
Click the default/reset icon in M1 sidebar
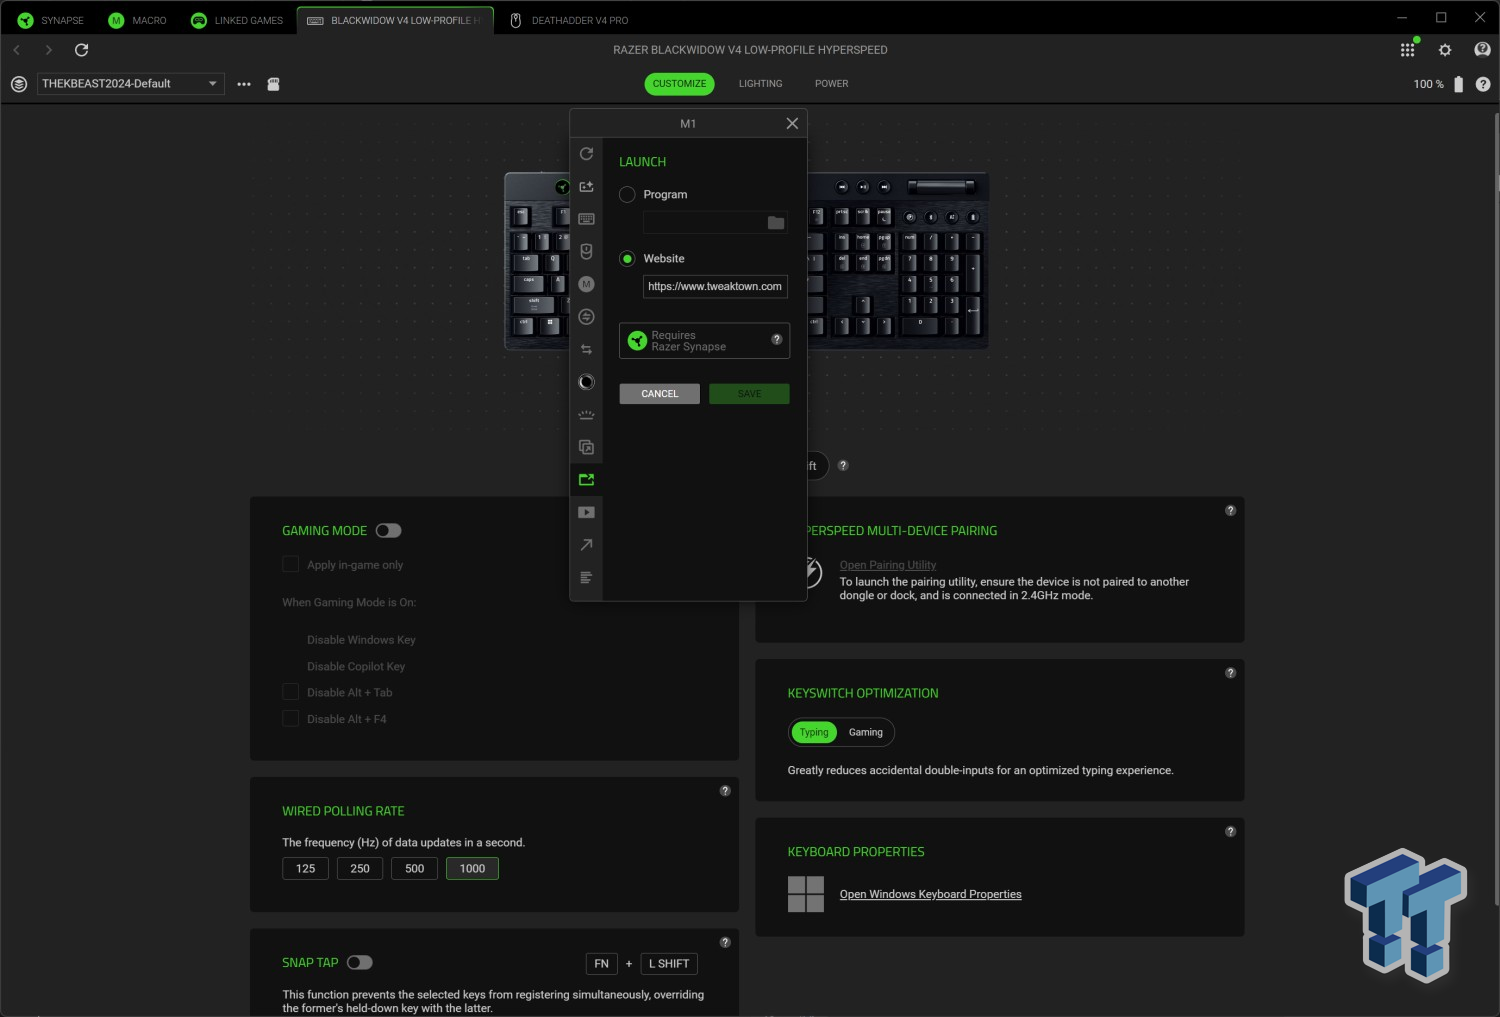(586, 154)
